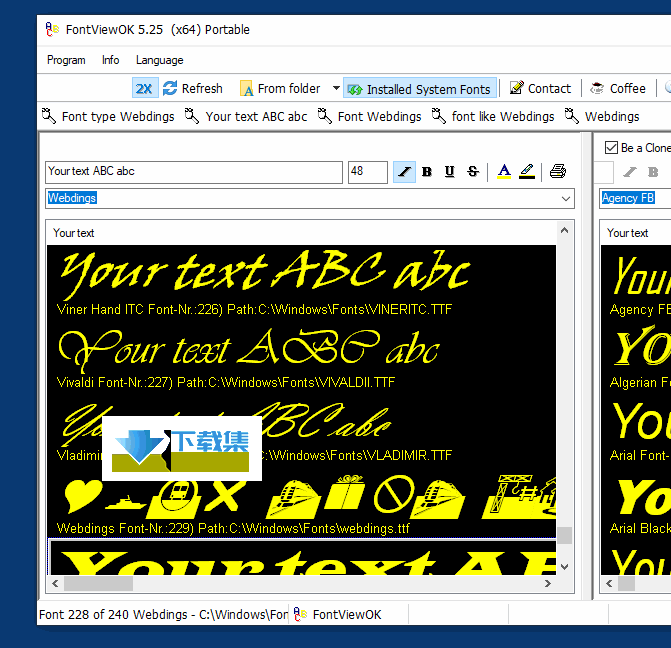This screenshot has width=671, height=648.
Task: Expand the Webdings font dropdown
Action: click(x=566, y=199)
